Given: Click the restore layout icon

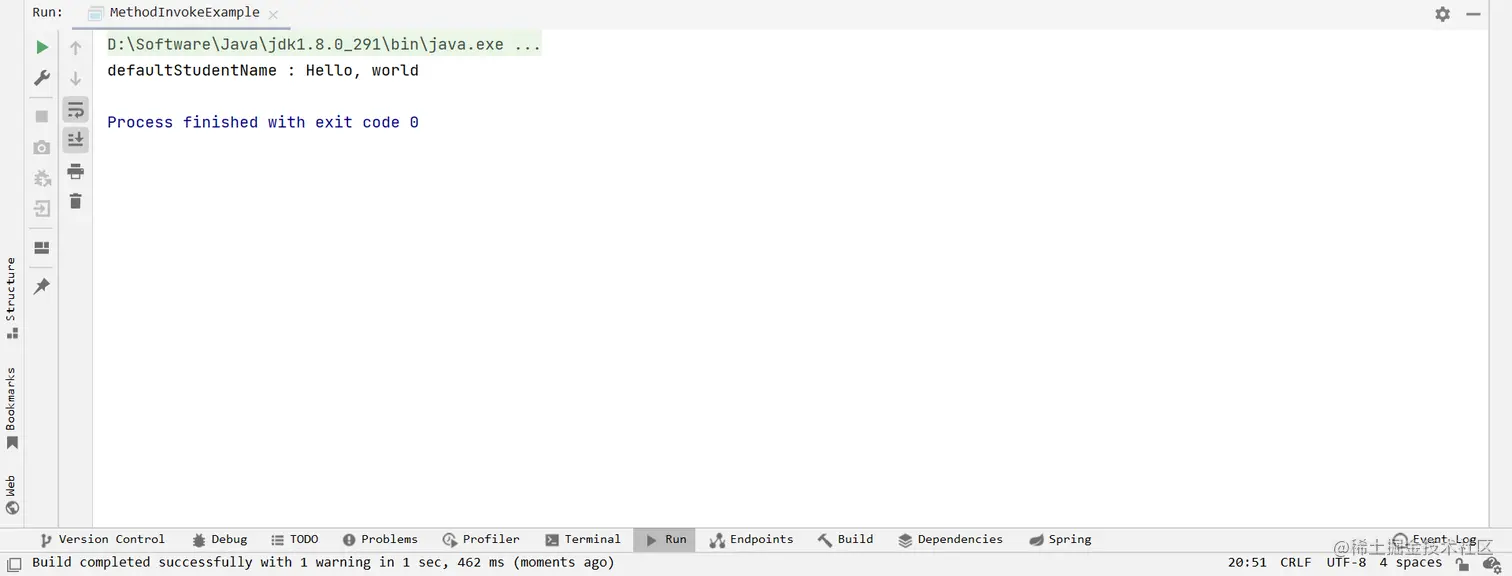Looking at the screenshot, I should 42,247.
